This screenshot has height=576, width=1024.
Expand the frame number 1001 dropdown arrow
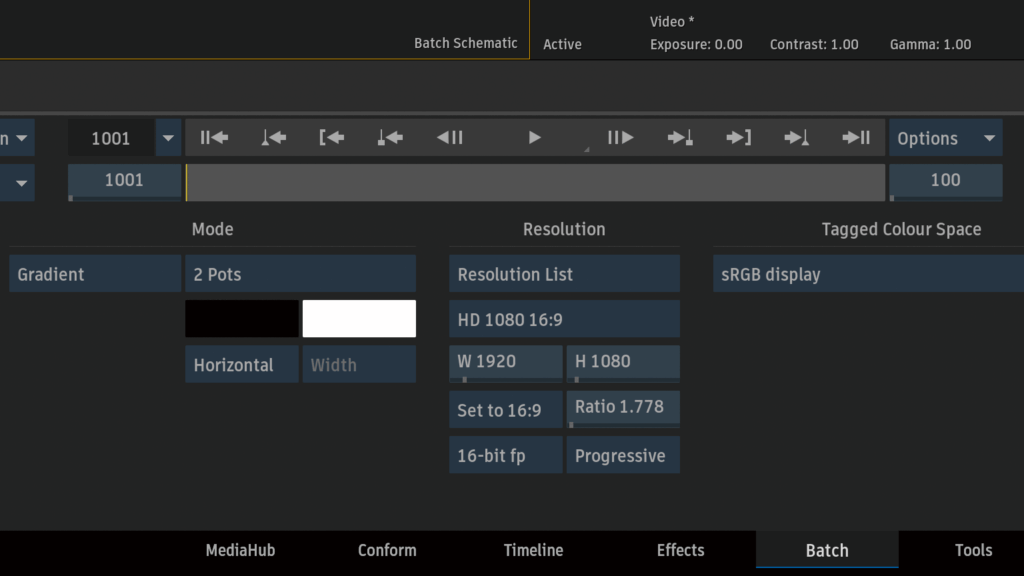click(x=168, y=138)
